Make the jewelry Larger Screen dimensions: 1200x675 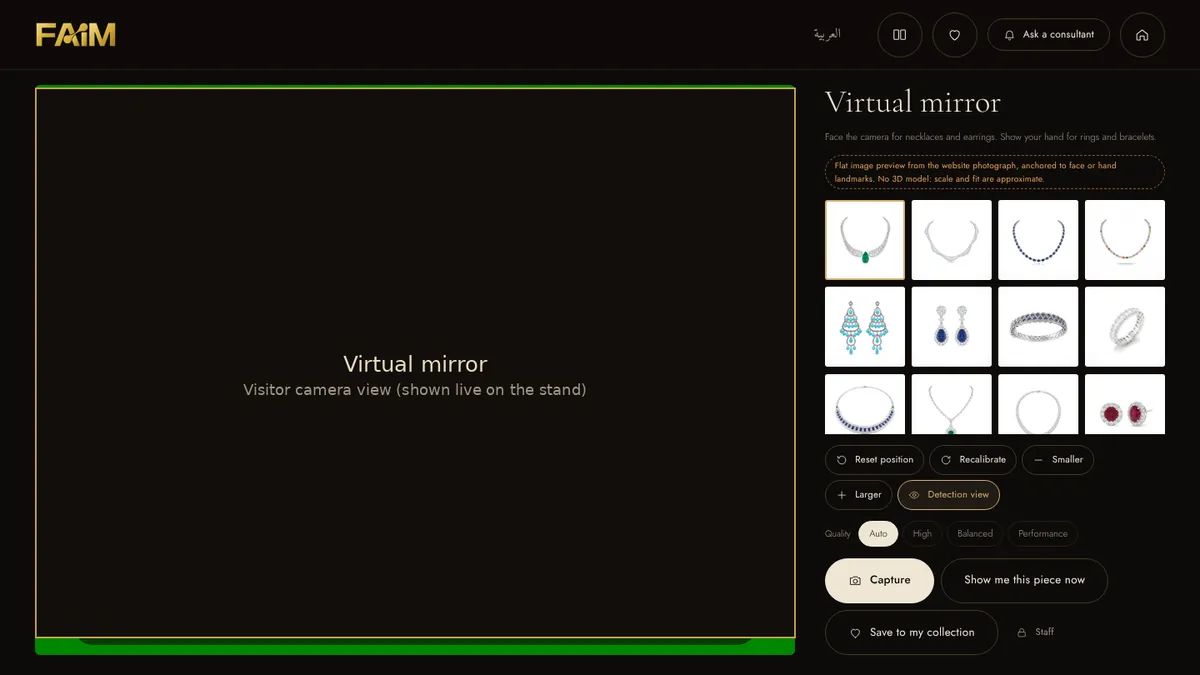[859, 495]
